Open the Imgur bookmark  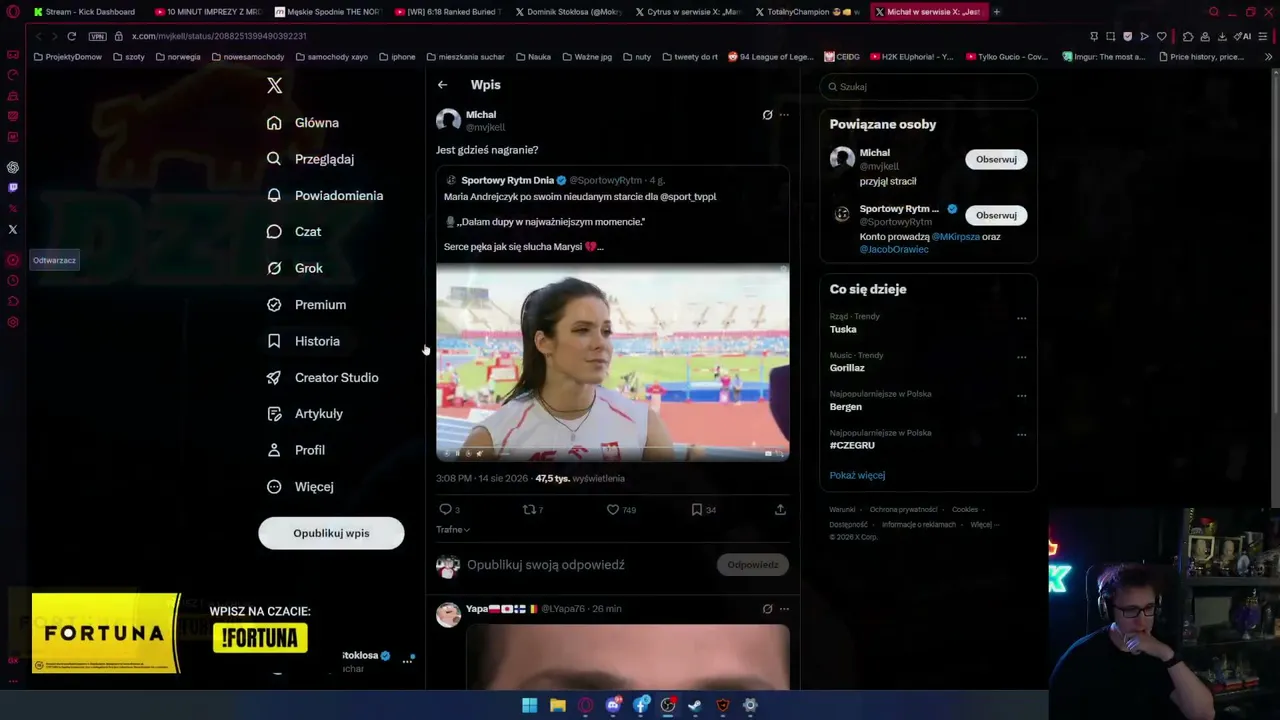[x=1104, y=57]
